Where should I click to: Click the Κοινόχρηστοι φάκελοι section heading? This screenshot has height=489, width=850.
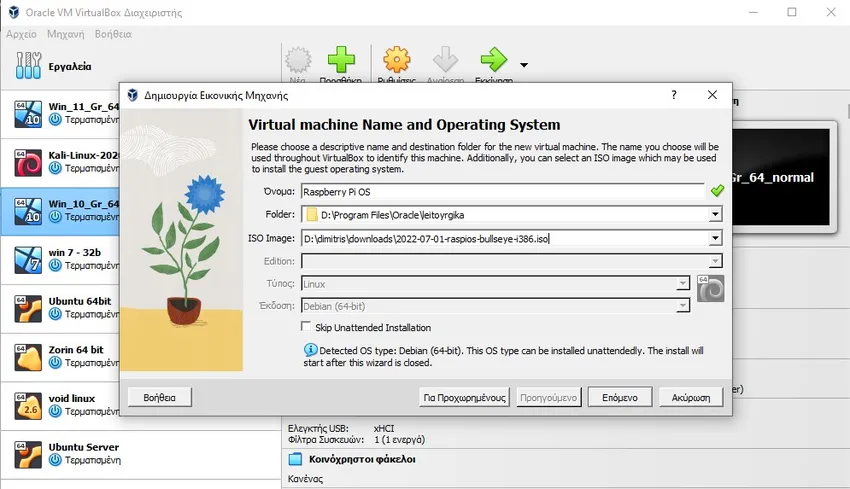pyautogui.click(x=362, y=459)
